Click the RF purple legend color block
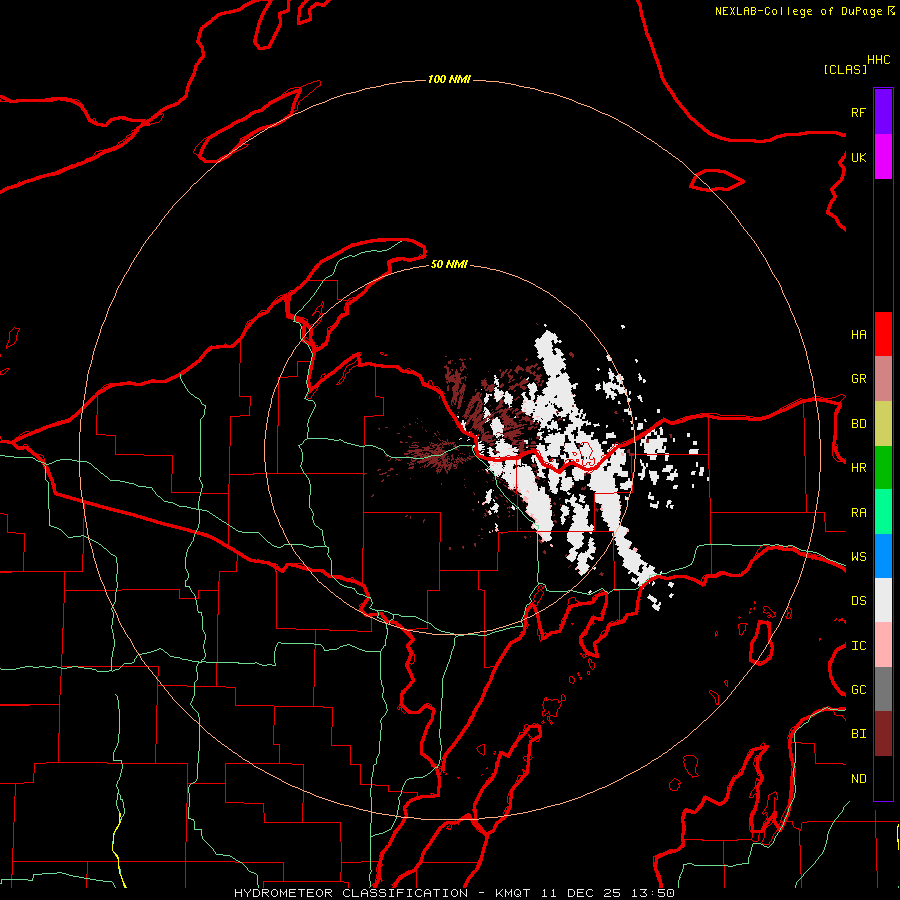The width and height of the screenshot is (900, 900). click(x=883, y=112)
